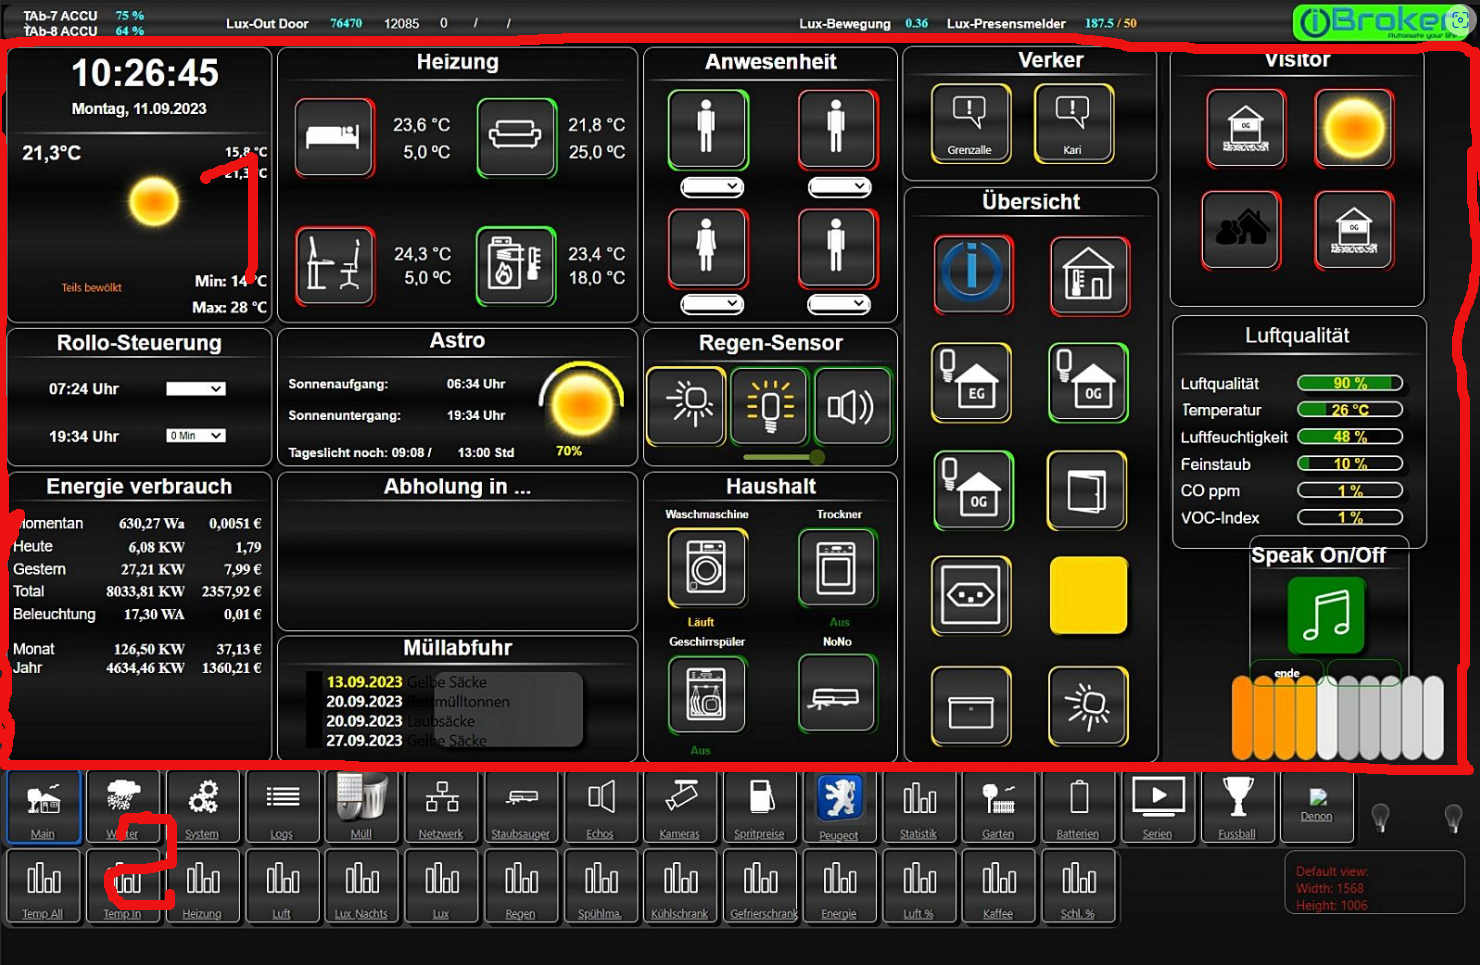Toggle the yellow square button in Übersicht
1480x965 pixels.
1089,596
